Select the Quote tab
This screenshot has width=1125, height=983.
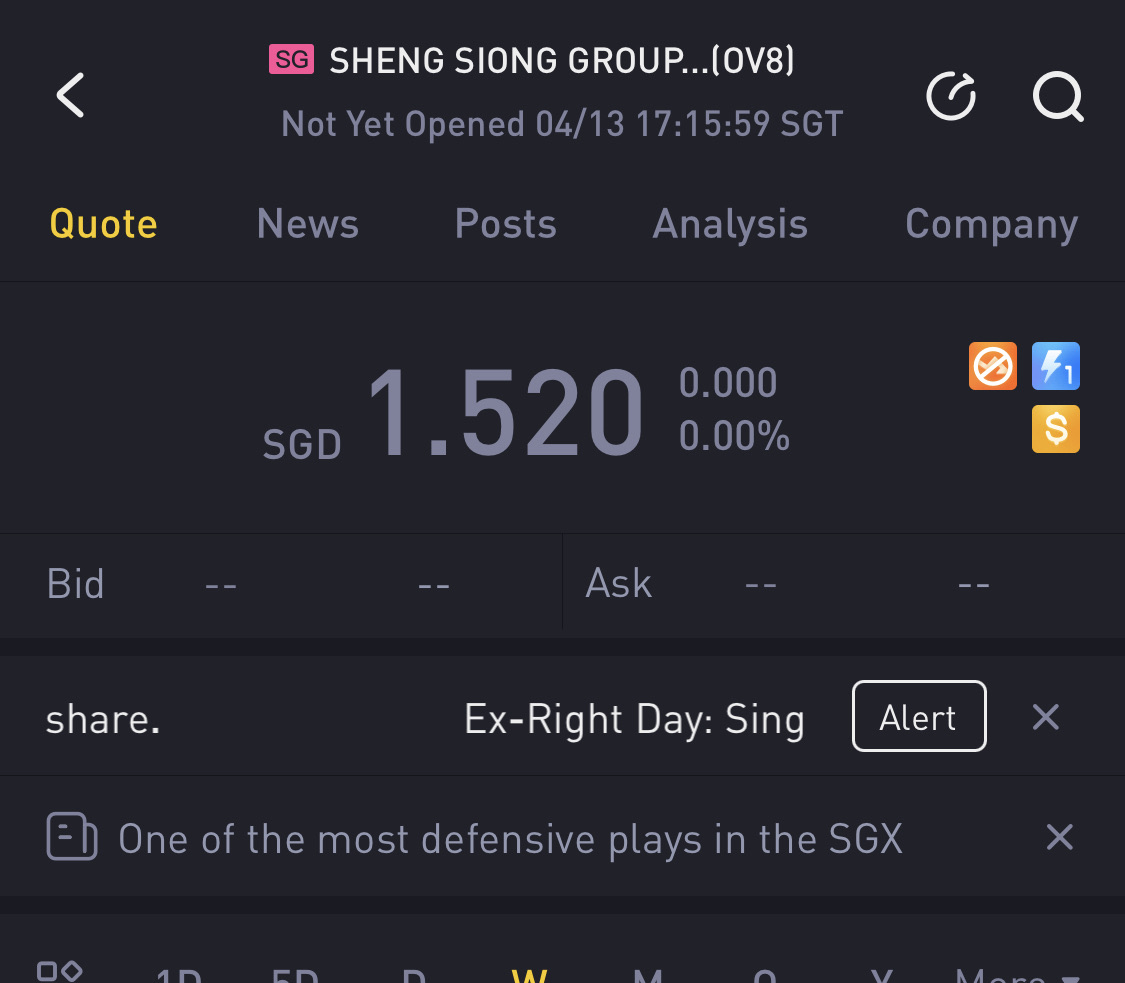pyautogui.click(x=104, y=224)
